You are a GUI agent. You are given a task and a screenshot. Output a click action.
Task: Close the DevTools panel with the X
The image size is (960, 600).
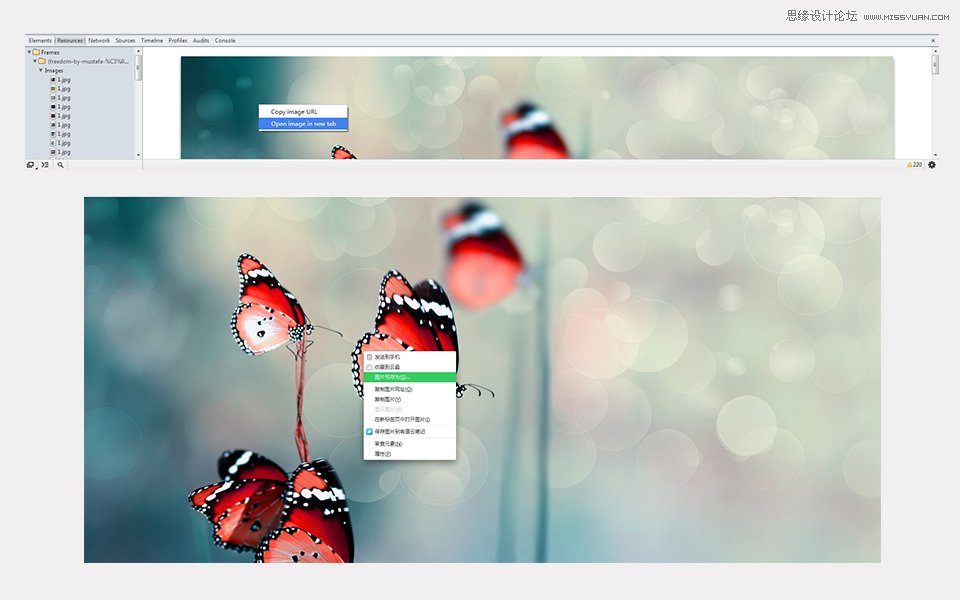[933, 40]
